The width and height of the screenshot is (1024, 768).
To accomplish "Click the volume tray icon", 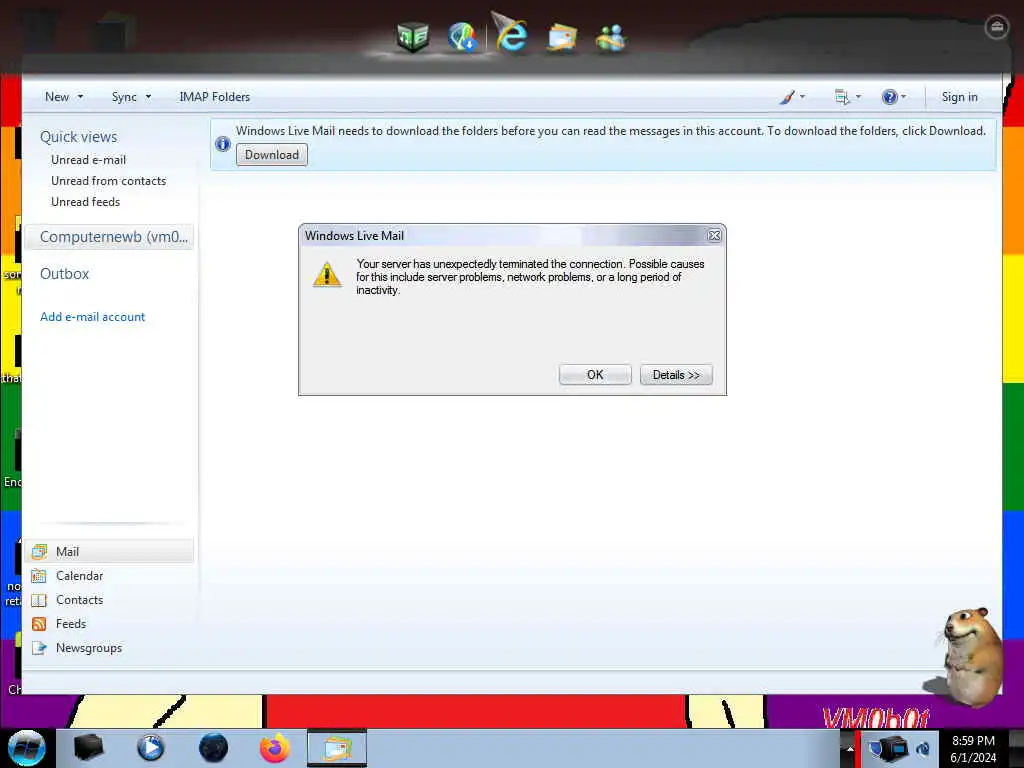I will [922, 749].
